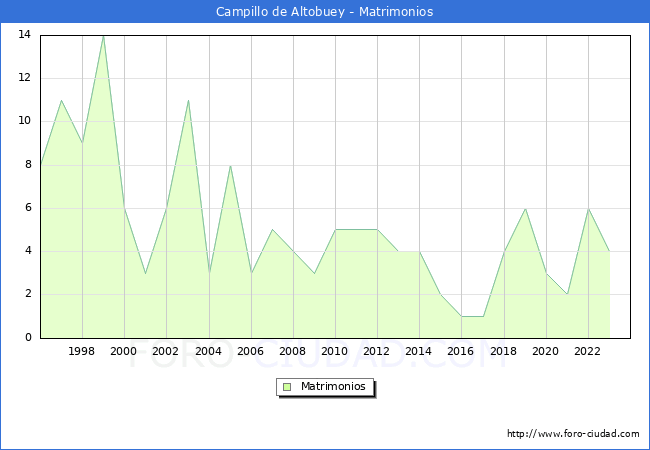
Task: Click the 2019 peak data point at 6
Action: click(x=525, y=209)
